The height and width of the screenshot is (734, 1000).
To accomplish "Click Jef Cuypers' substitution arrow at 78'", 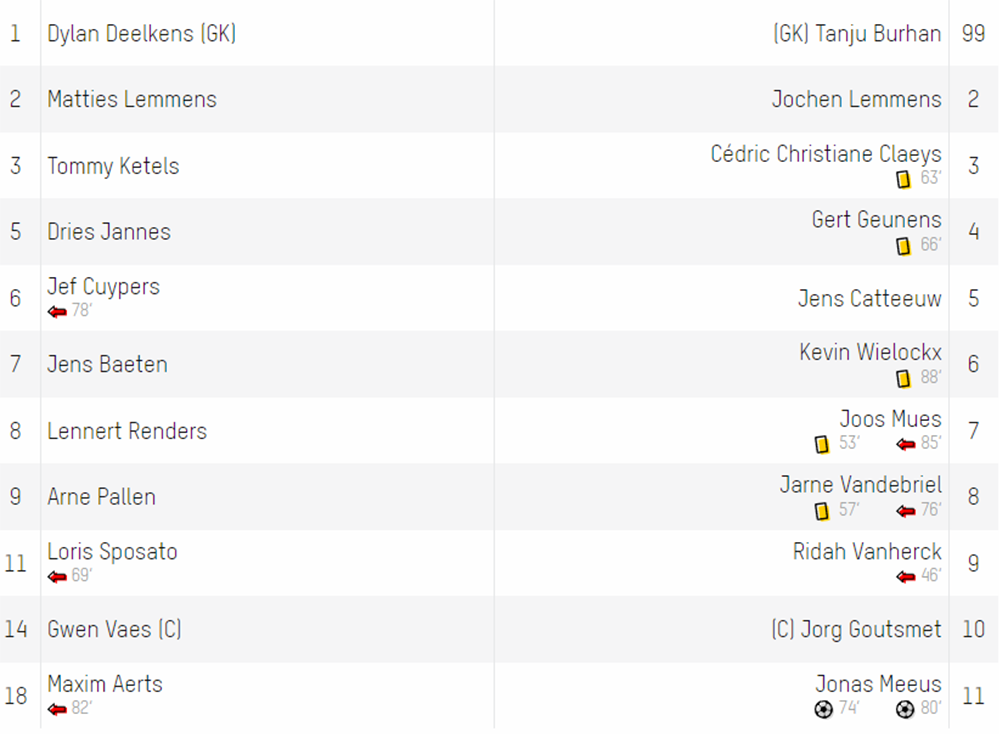I will (x=57, y=311).
